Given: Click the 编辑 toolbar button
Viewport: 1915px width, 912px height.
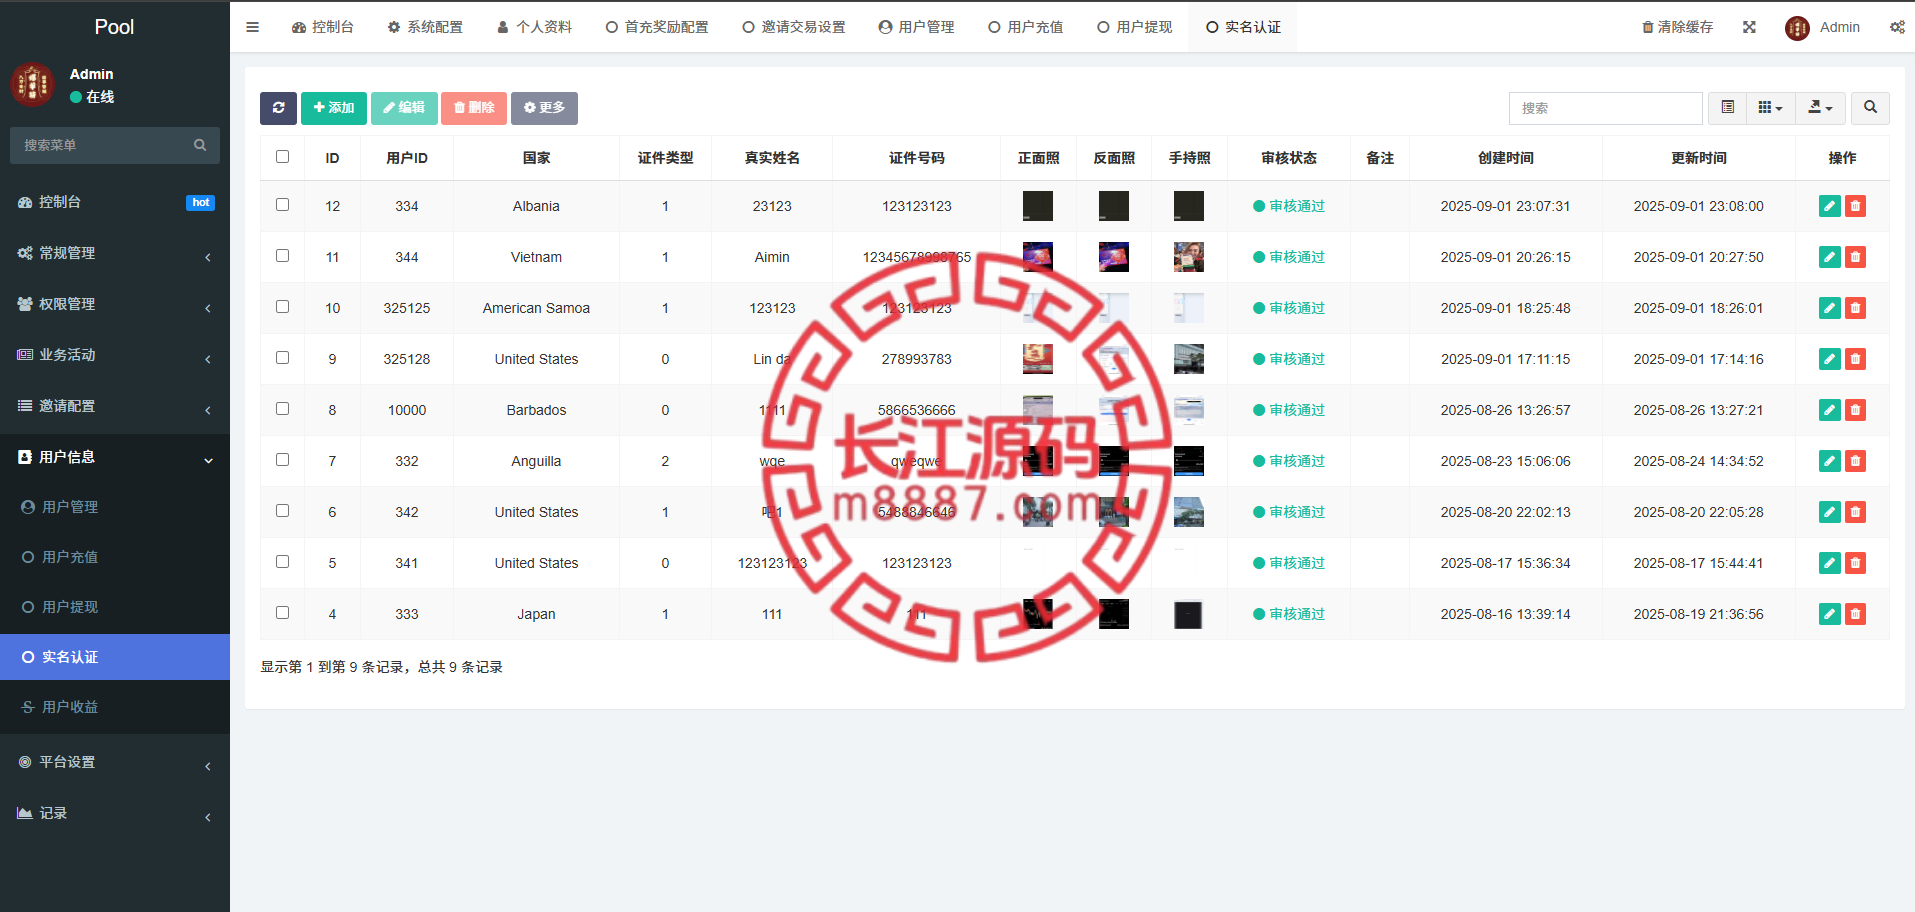Looking at the screenshot, I should click(404, 108).
